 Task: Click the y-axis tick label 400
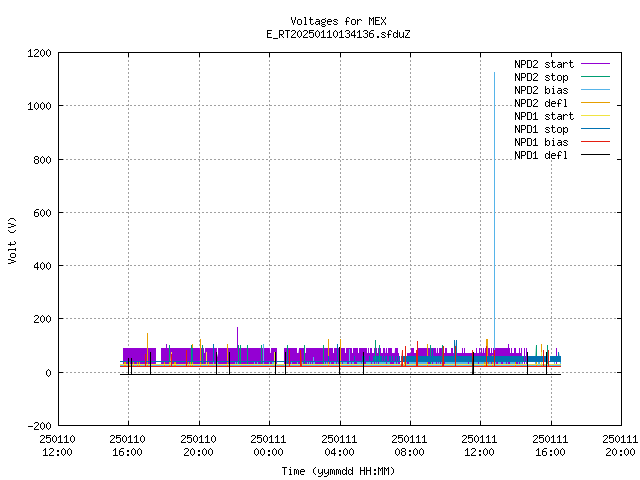[x=42, y=266]
